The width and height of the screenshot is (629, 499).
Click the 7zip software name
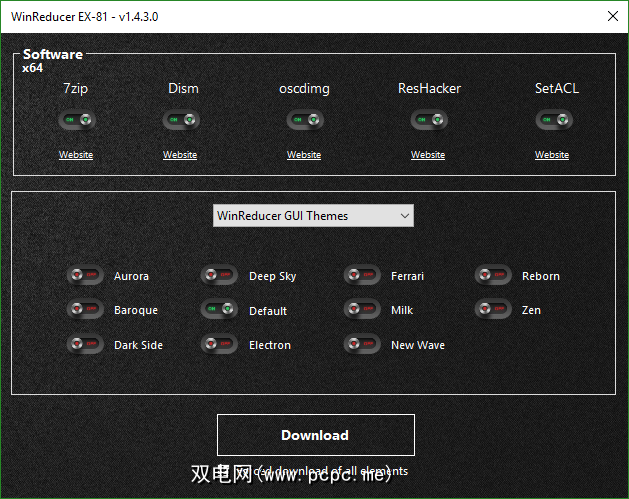[75, 89]
